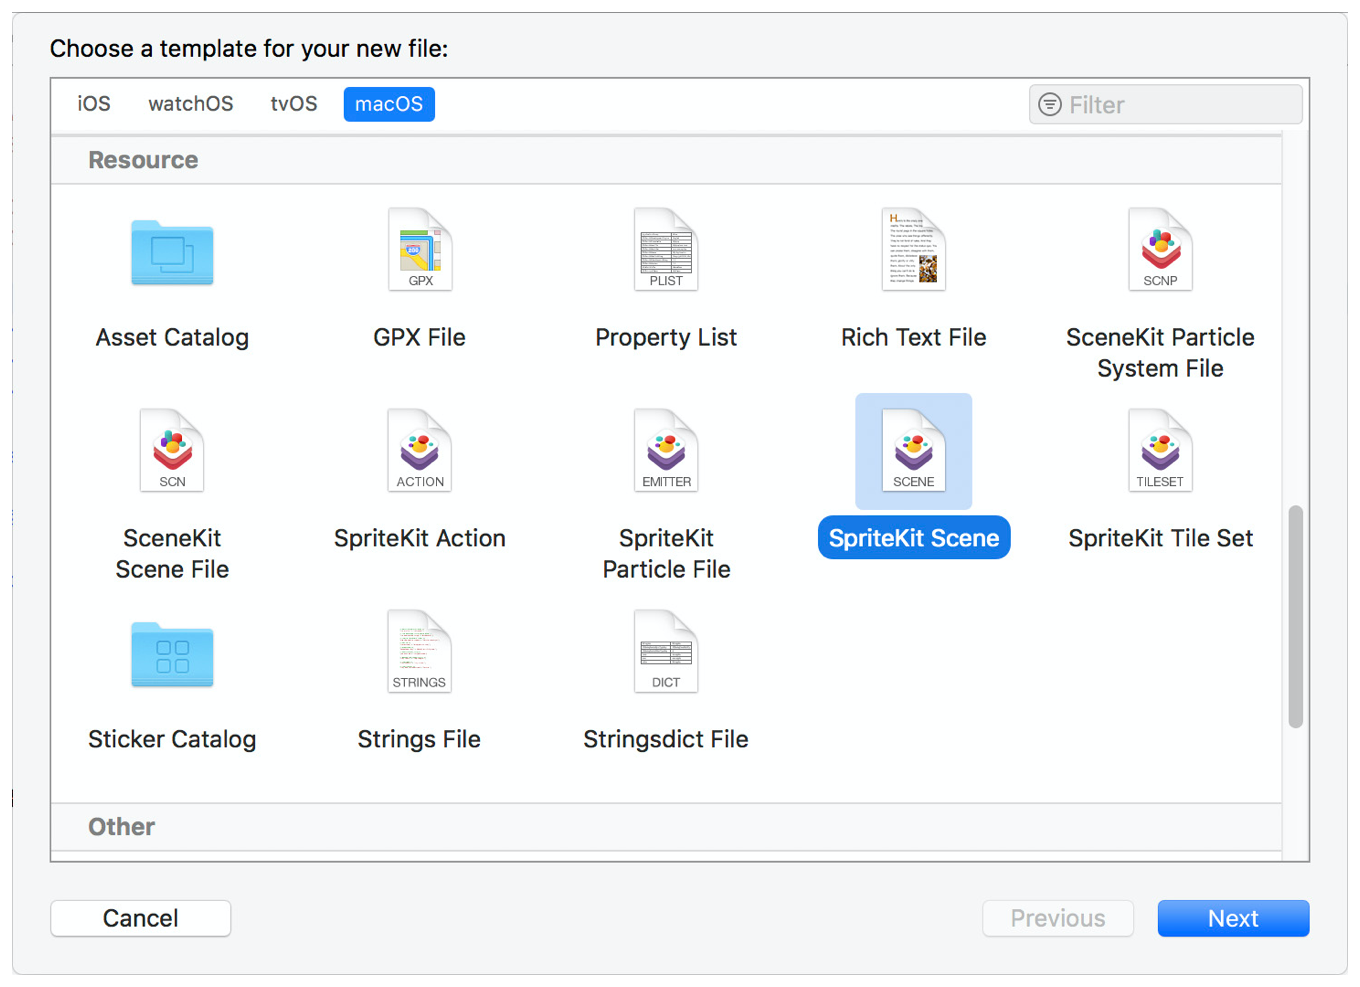This screenshot has width=1360, height=987.
Task: Switch to the iOS platform tab
Action: (94, 104)
